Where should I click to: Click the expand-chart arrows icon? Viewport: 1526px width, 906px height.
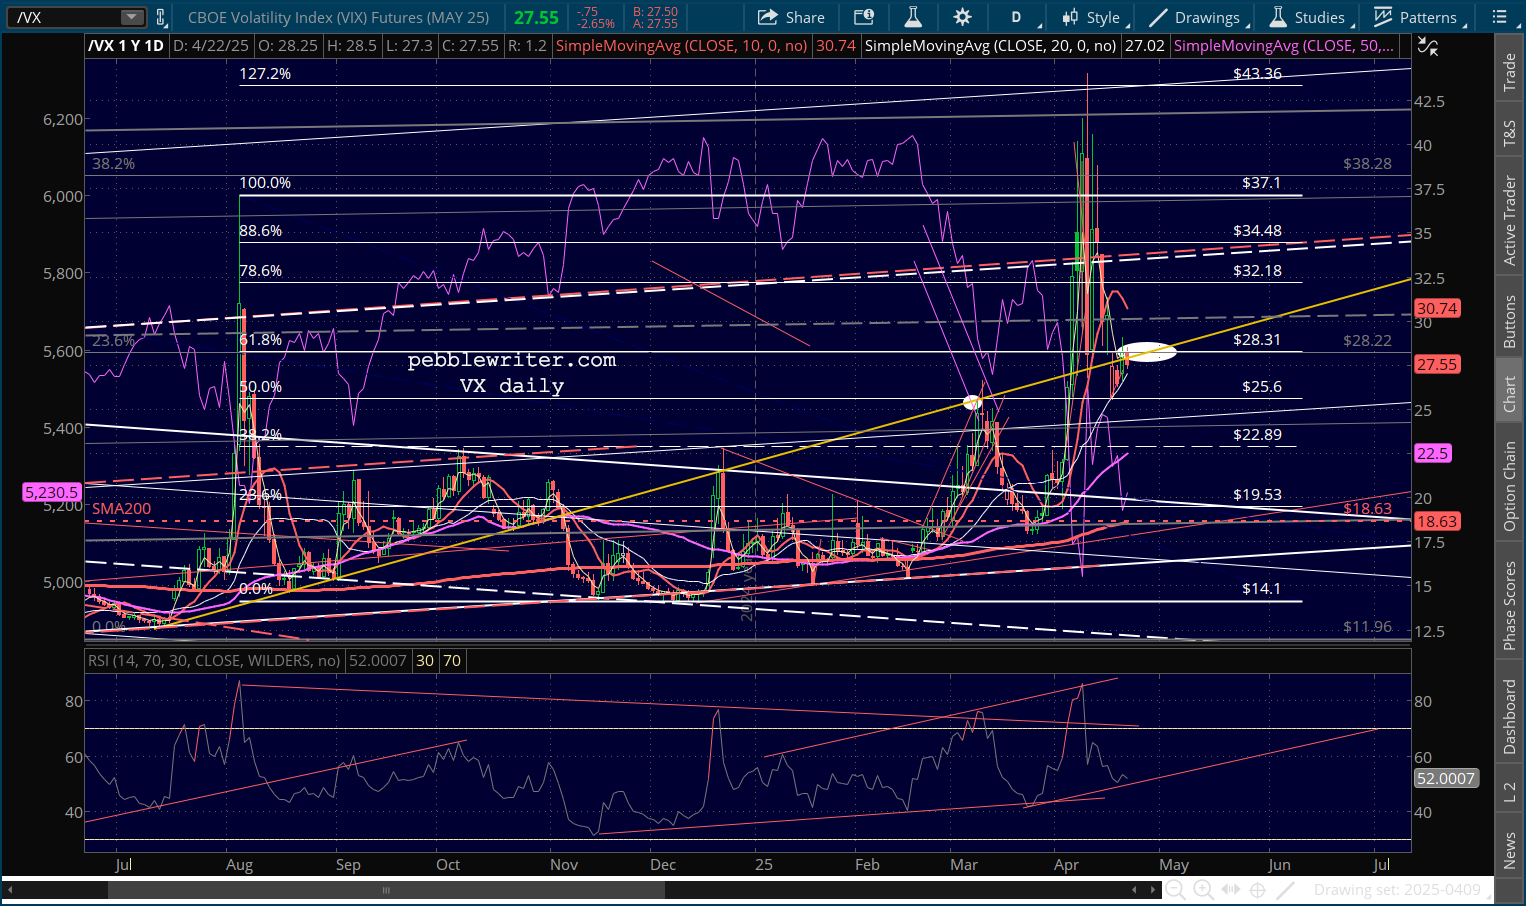pos(1429,47)
